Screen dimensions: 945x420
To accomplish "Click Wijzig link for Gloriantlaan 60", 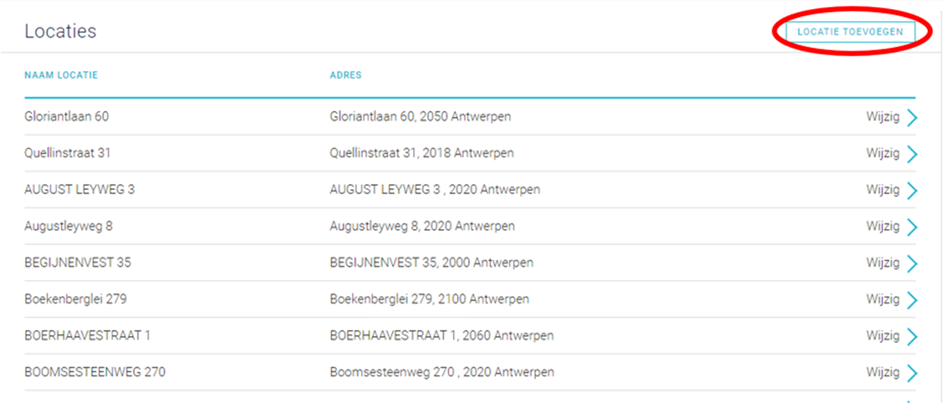I will [883, 118].
